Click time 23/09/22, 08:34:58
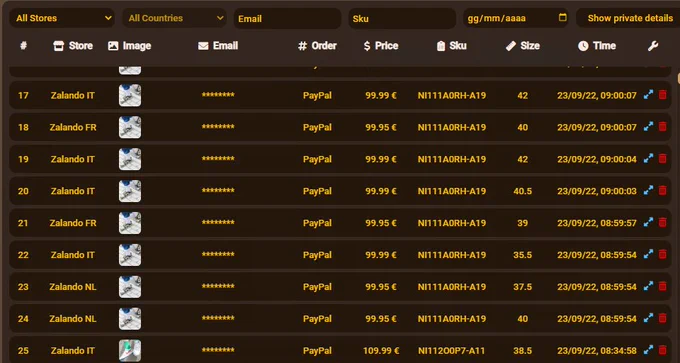This screenshot has height=363, width=680. click(x=597, y=350)
